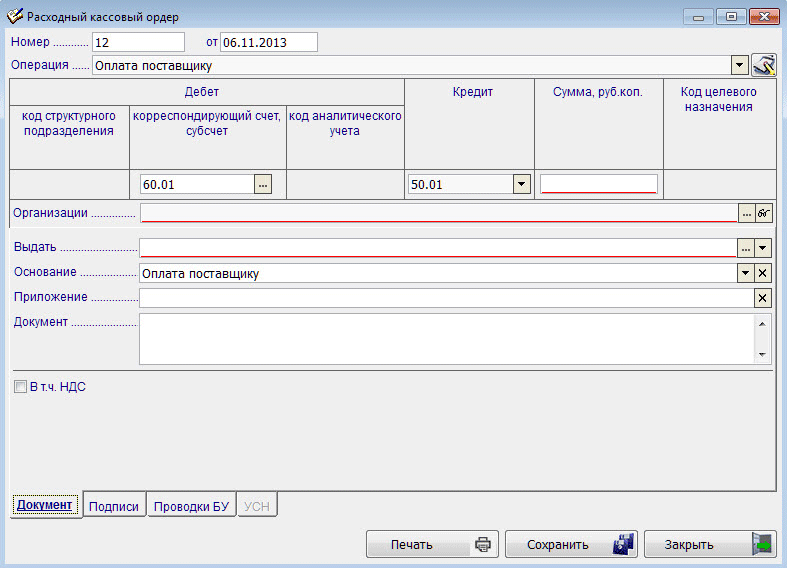Image resolution: width=787 pixels, height=568 pixels.
Task: Minimize the Расходный кассовый ордер window
Action: pos(698,17)
